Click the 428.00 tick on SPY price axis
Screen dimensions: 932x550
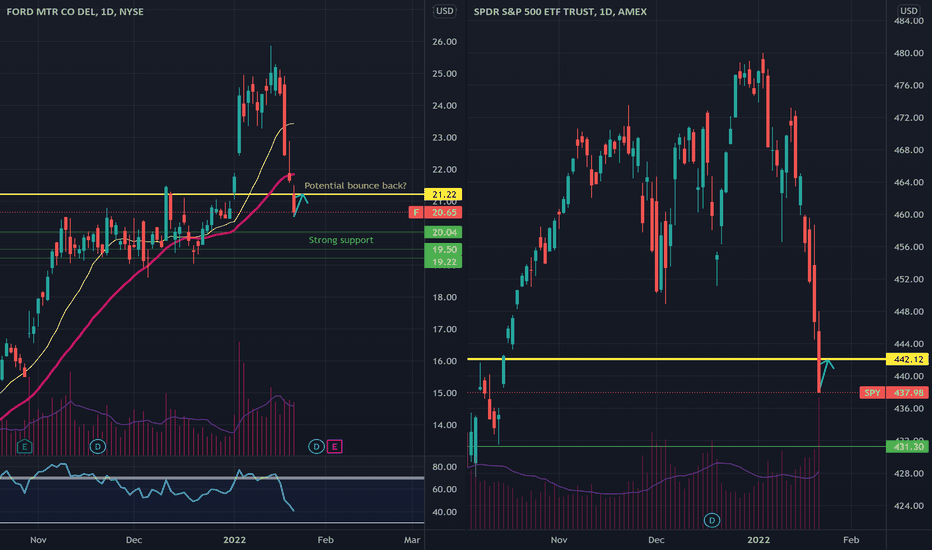[x=909, y=473]
